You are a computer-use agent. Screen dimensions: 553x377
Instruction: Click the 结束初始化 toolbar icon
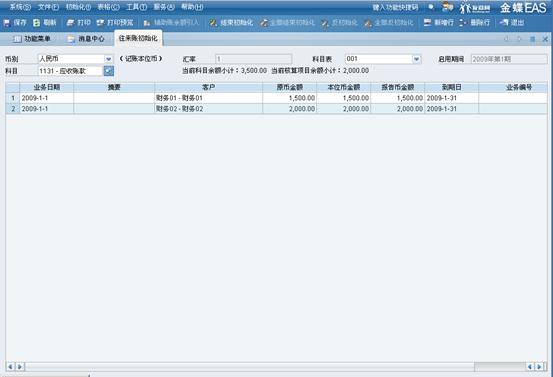coord(213,23)
